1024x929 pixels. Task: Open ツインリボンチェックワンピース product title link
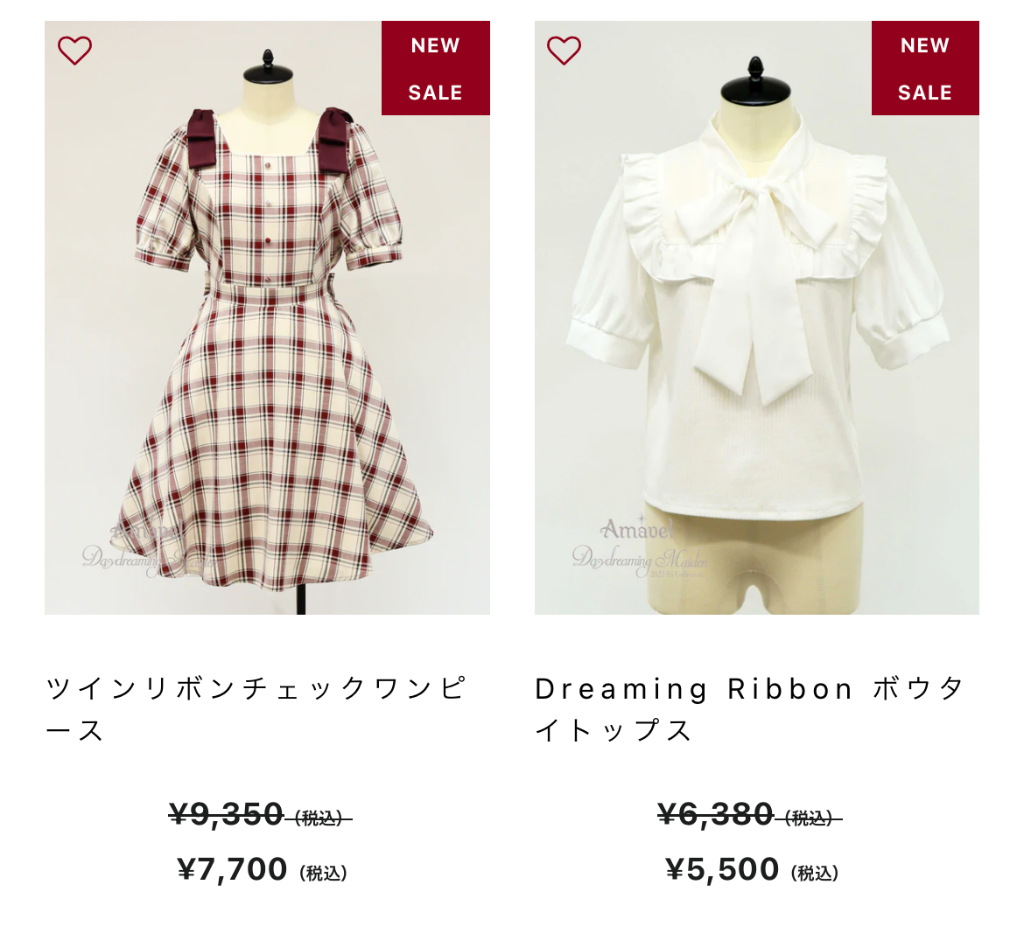pos(256,709)
